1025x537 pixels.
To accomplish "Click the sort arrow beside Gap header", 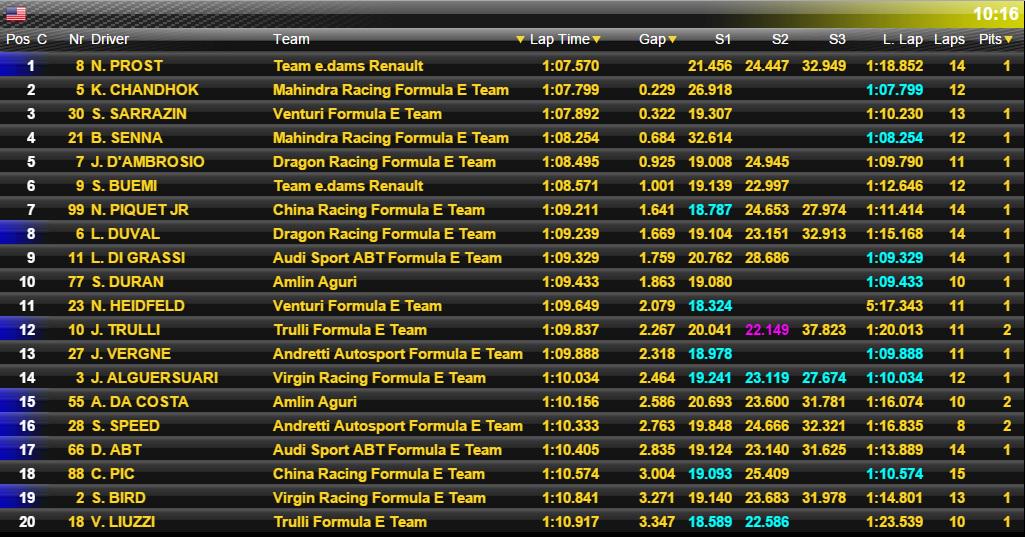I will click(x=672, y=40).
